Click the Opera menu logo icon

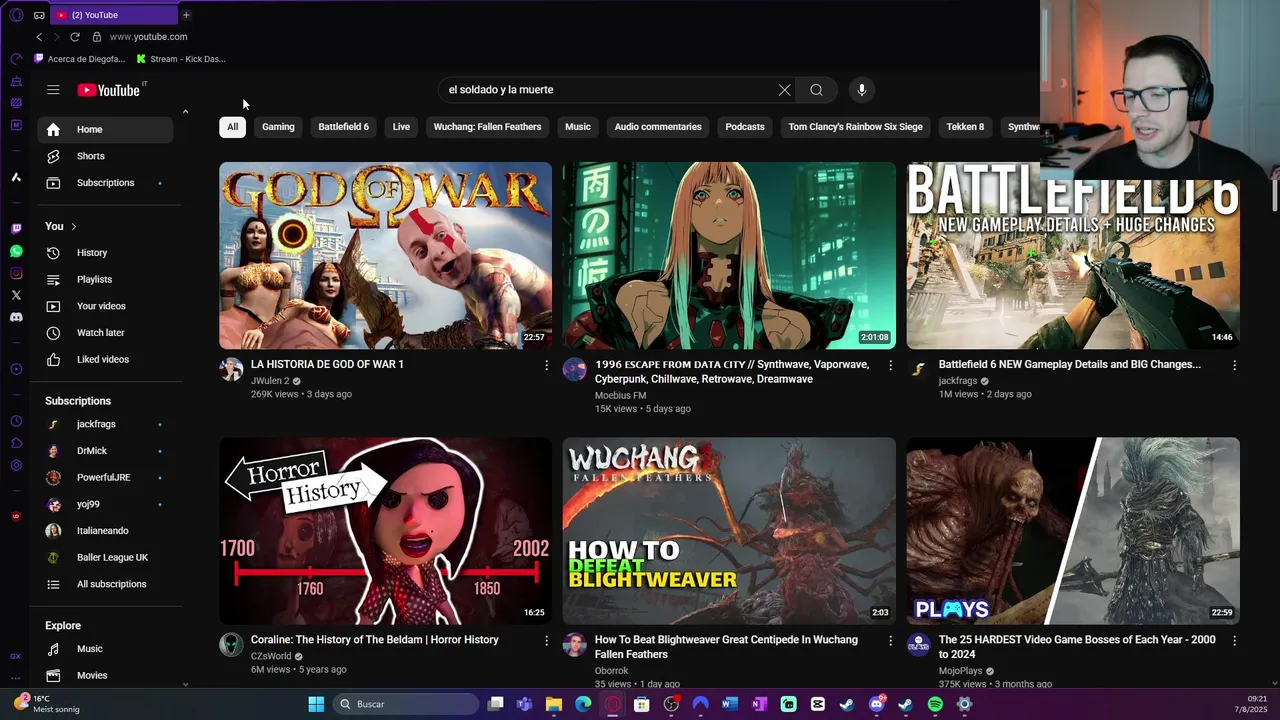16,15
